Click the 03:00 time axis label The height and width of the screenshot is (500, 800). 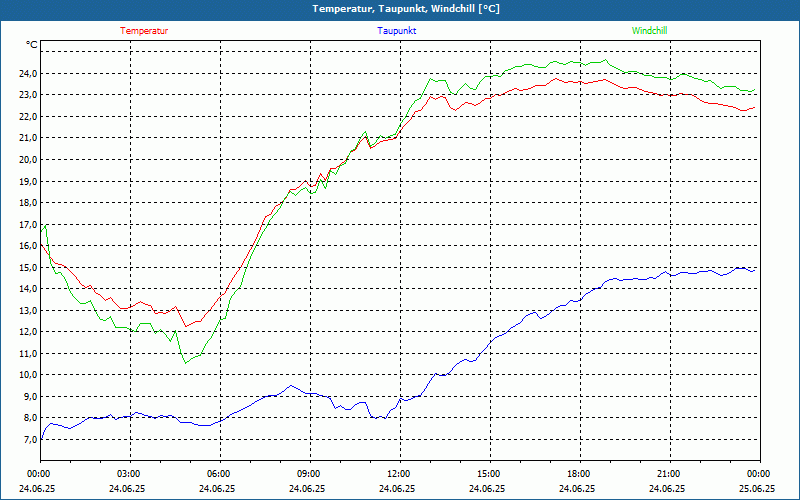pos(130,474)
